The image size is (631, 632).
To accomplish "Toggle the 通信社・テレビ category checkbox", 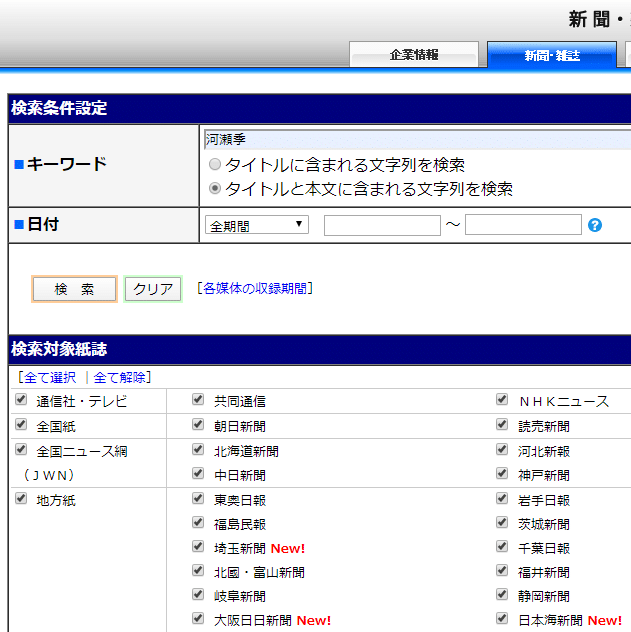I will pos(21,399).
